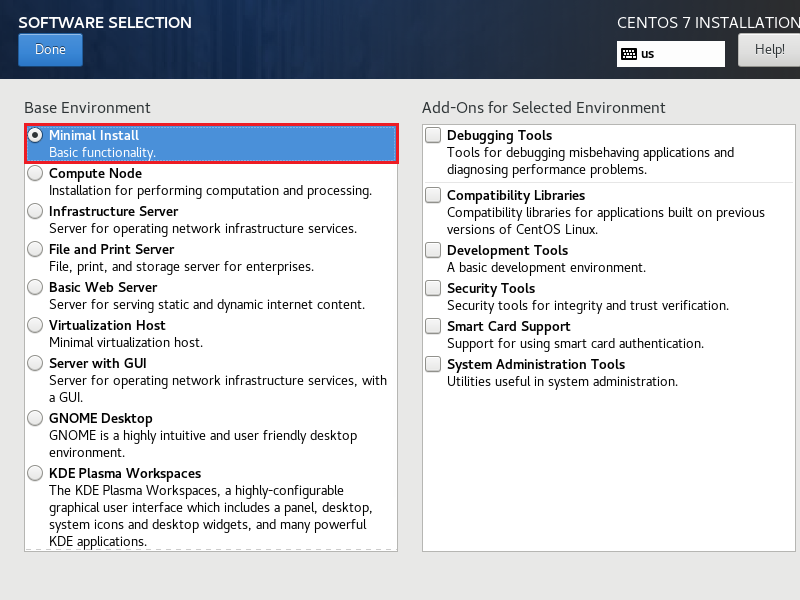Click the keyboard icon beside us

tap(629, 54)
